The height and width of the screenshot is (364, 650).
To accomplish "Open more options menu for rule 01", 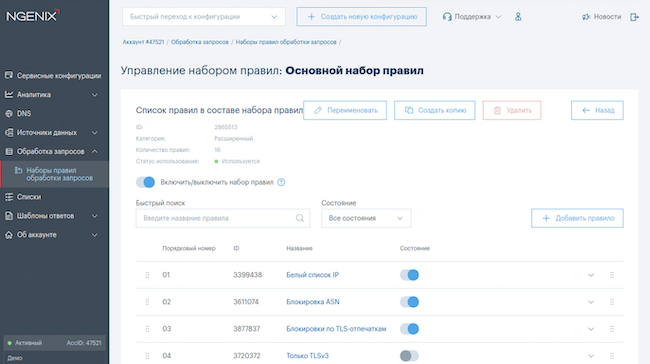I will coord(612,275).
